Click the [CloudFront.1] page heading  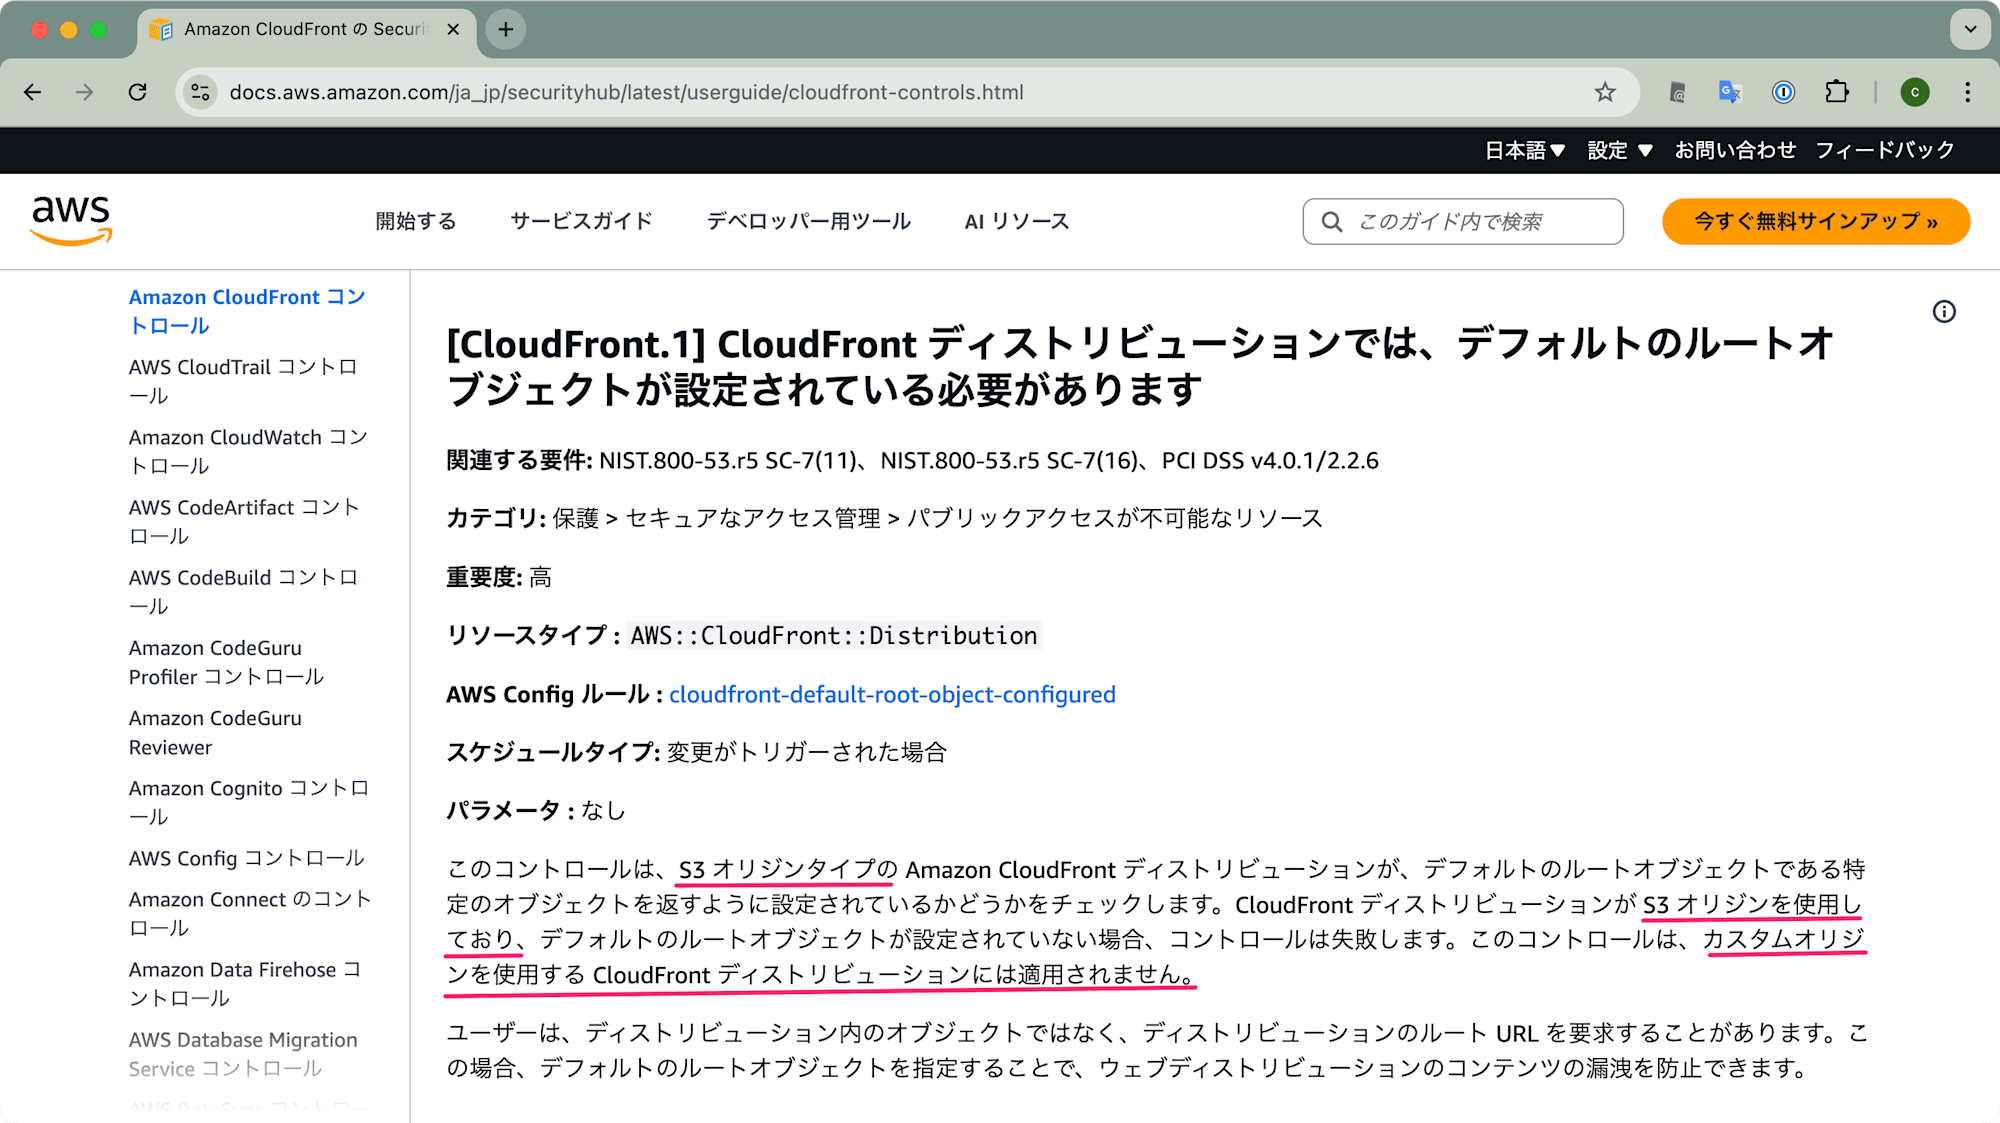(x=1140, y=366)
